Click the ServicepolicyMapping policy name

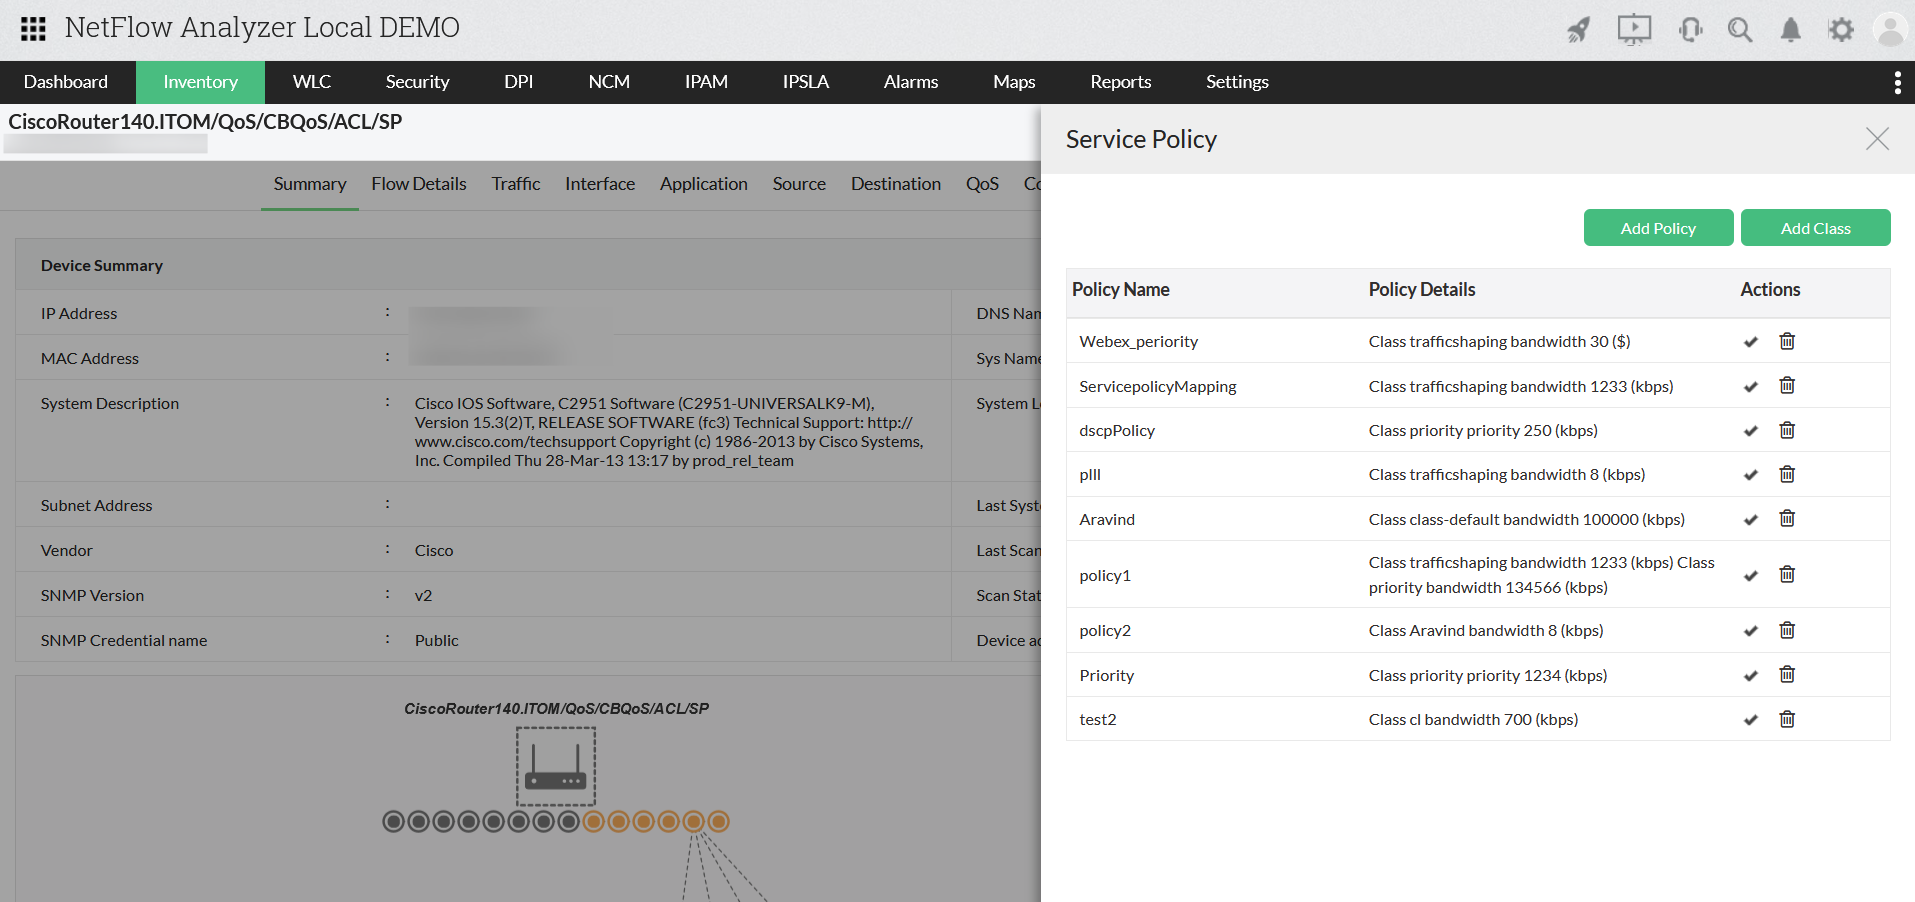[x=1158, y=387]
